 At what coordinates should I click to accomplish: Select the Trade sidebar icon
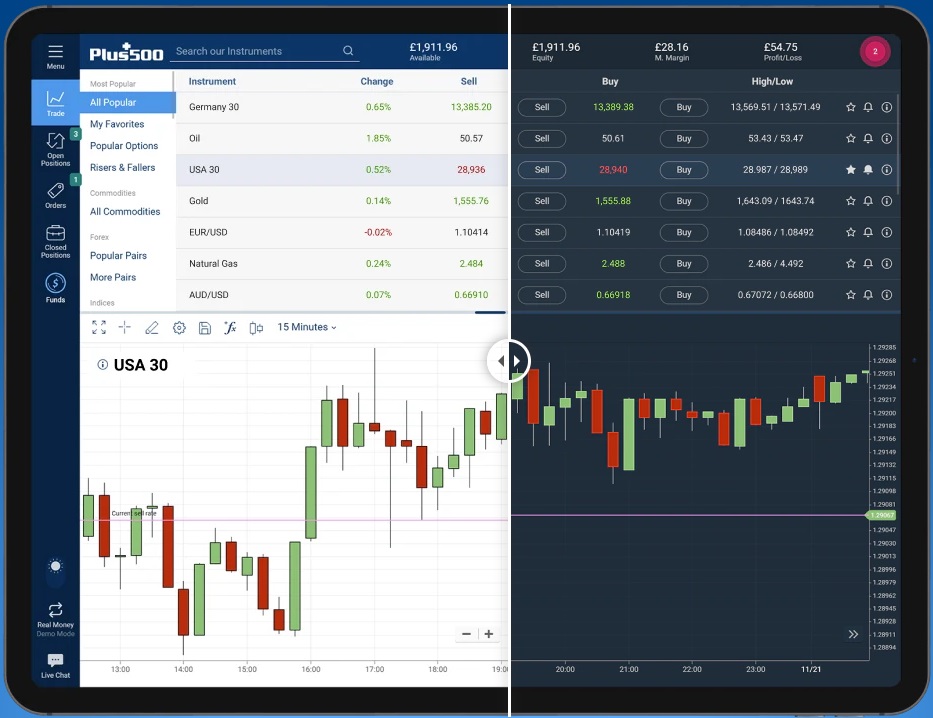55,103
